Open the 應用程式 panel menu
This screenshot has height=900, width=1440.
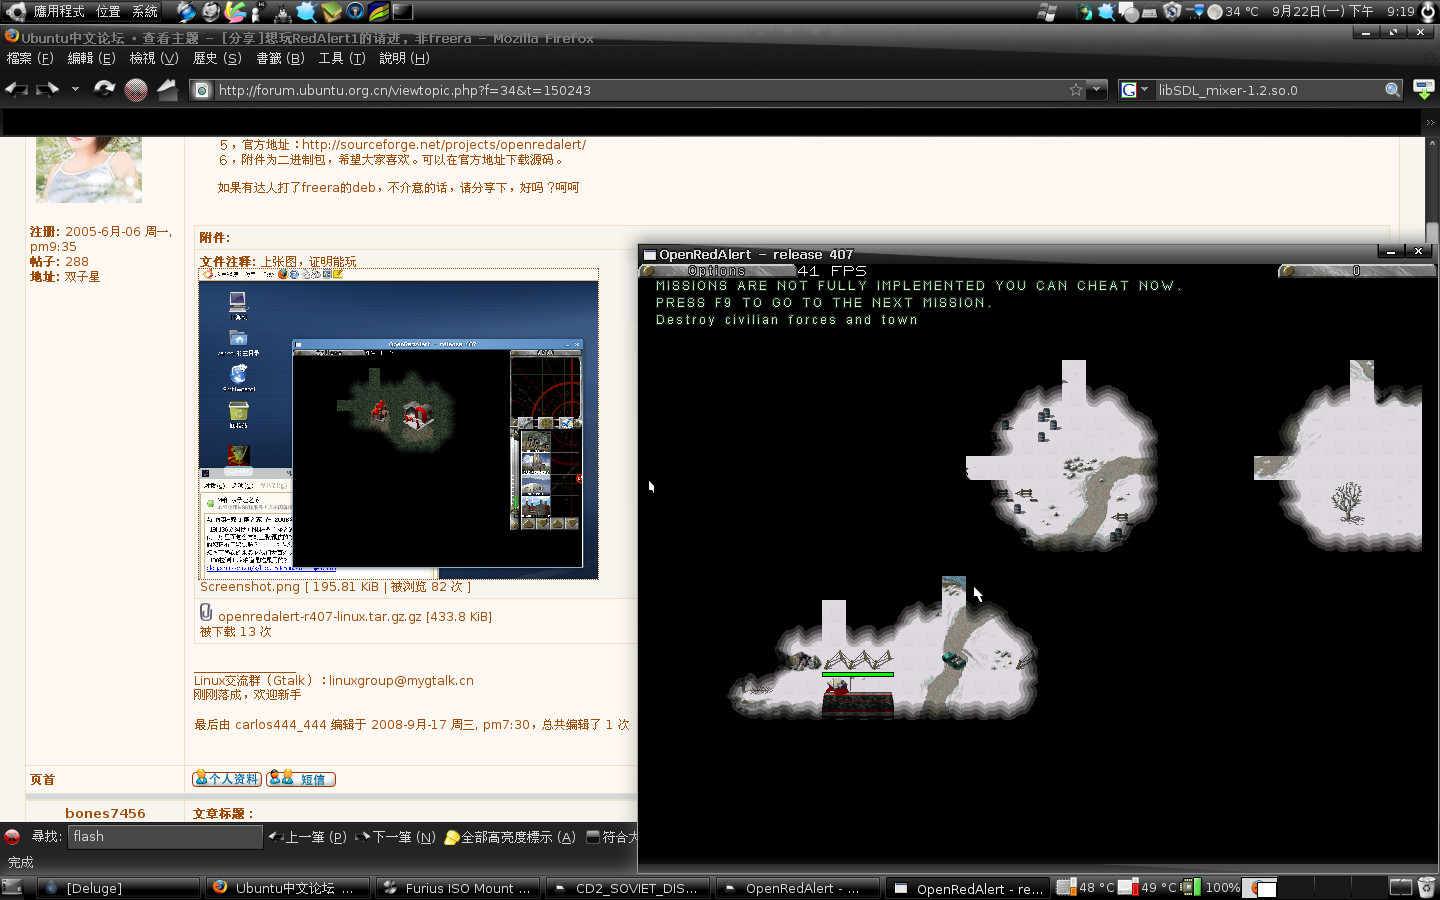(59, 12)
